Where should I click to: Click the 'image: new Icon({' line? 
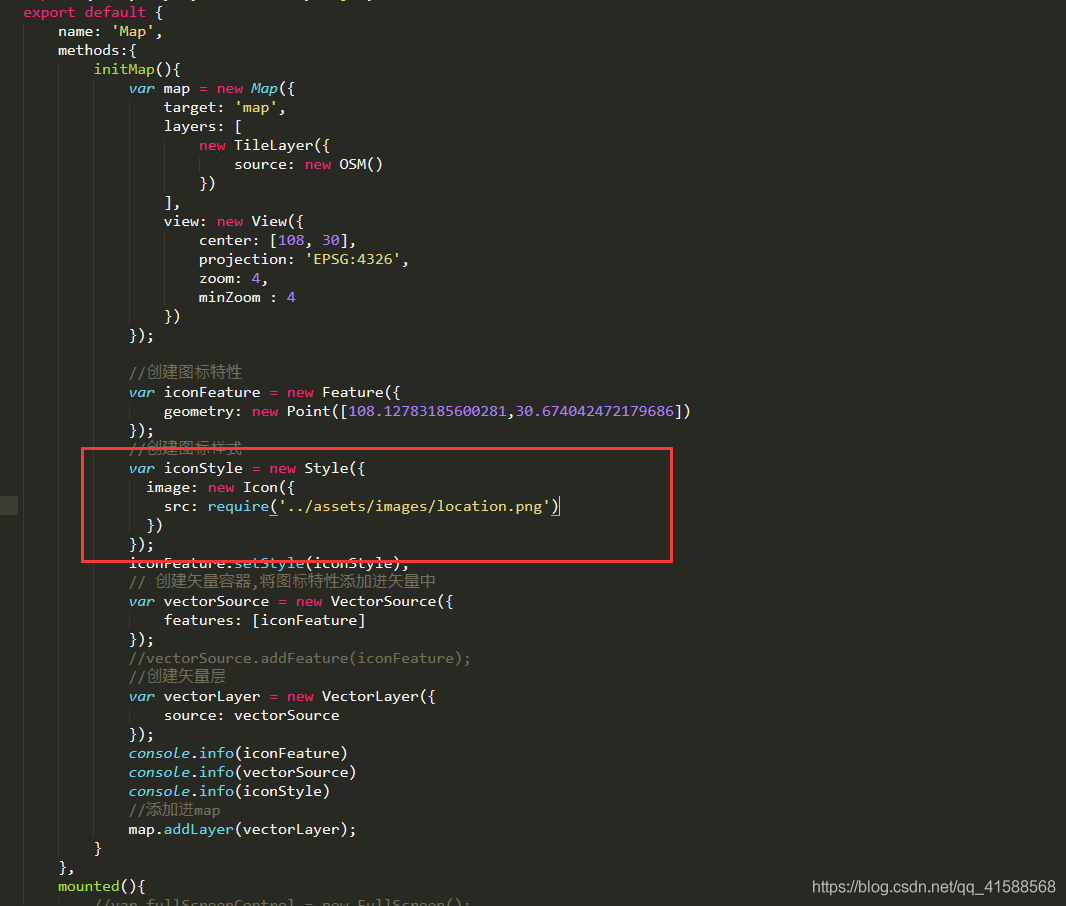[x=220, y=487]
